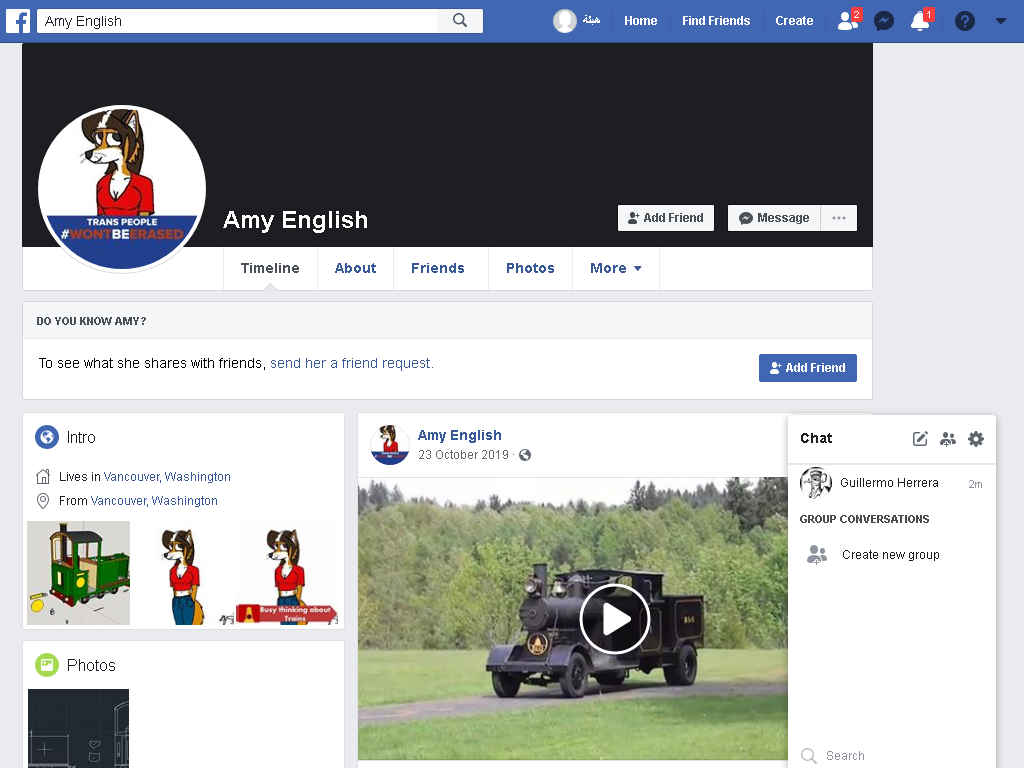The image size is (1024, 768).
Task: Open the green train model featured photo
Action: [x=78, y=573]
